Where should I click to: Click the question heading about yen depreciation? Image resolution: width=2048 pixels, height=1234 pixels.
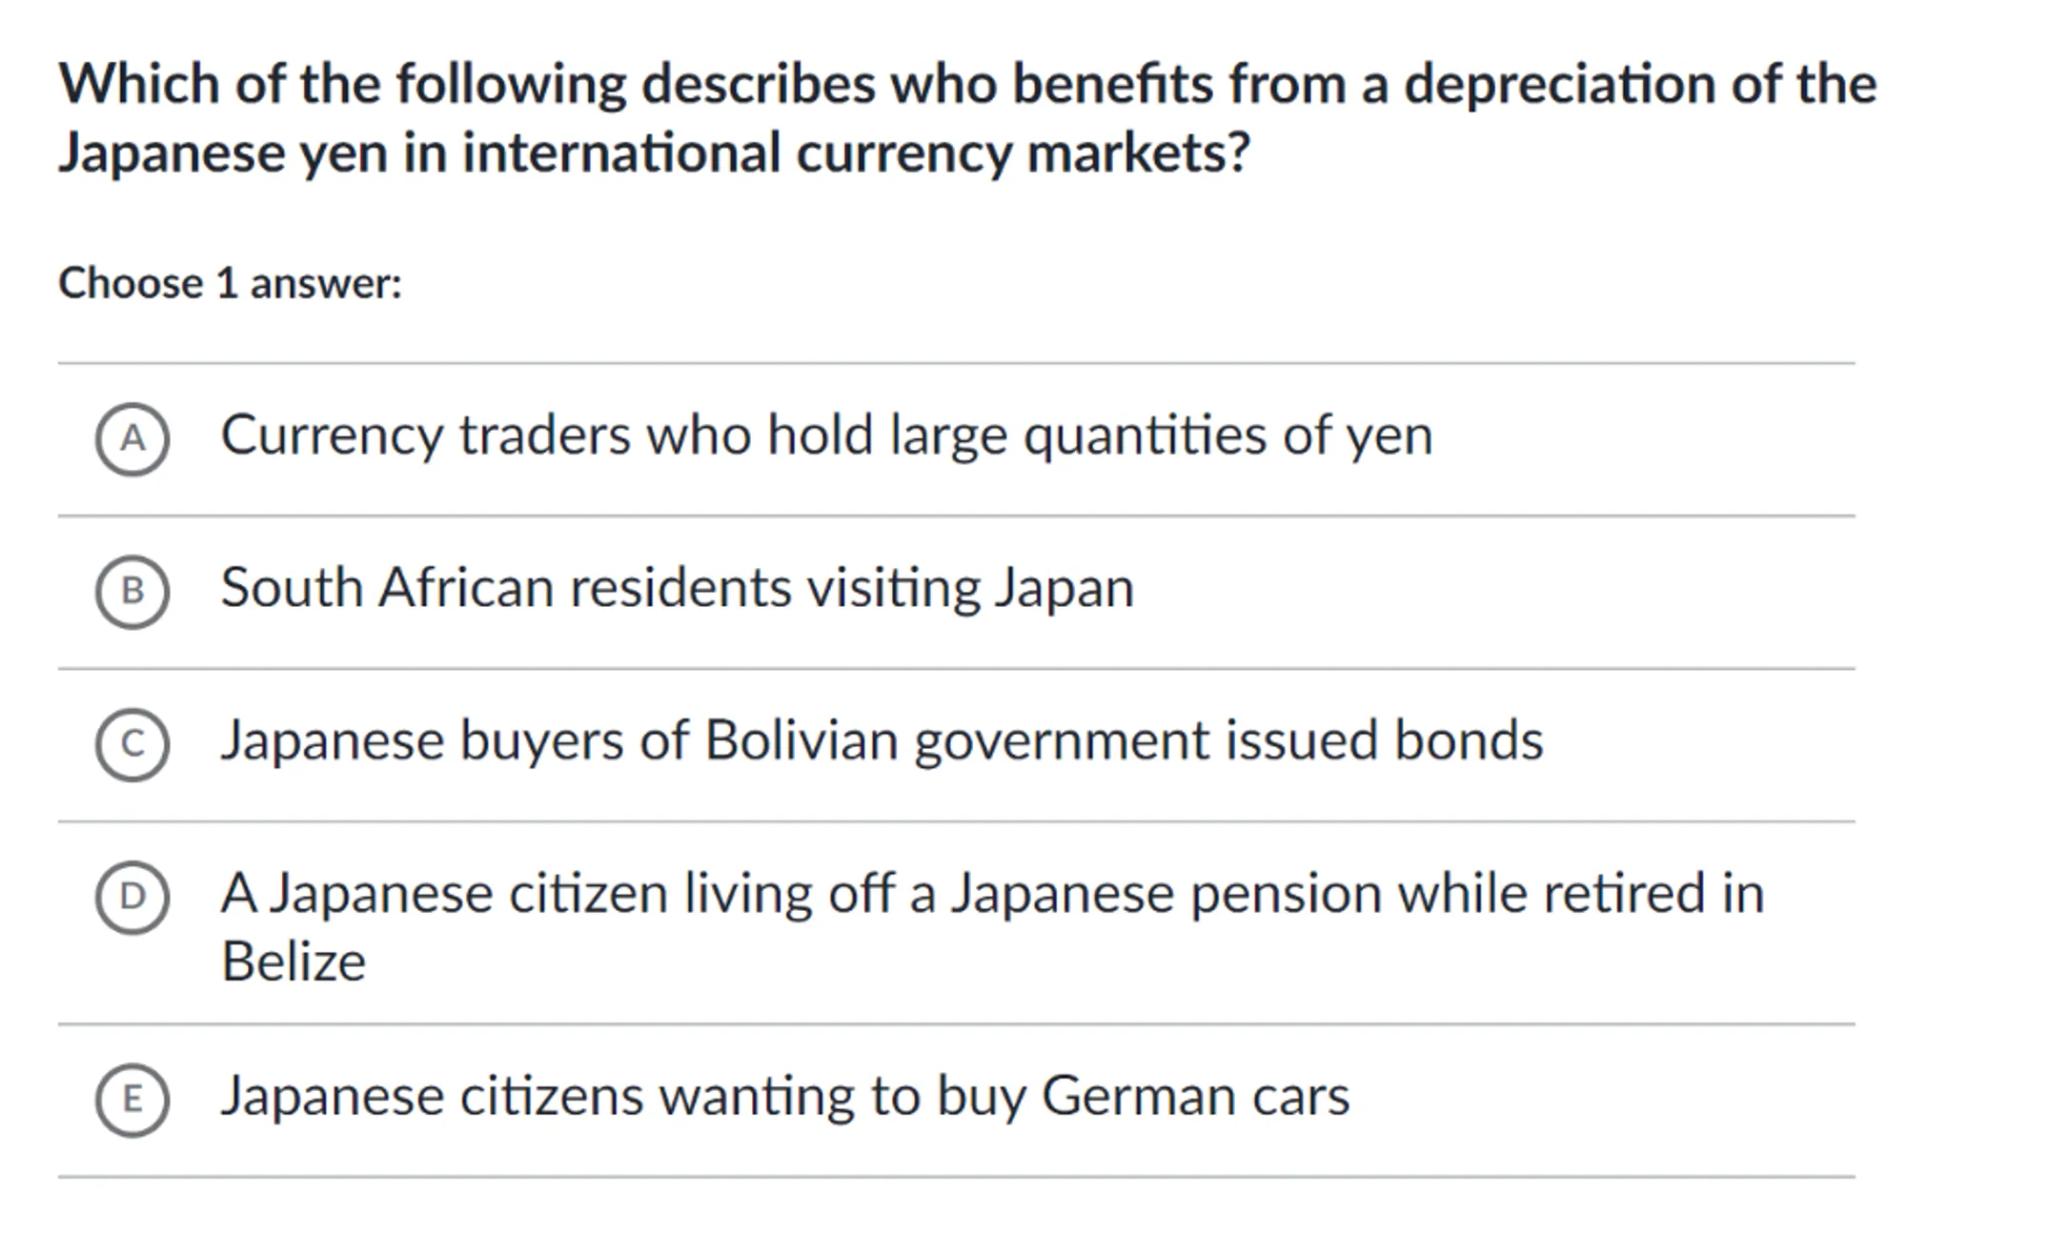coord(966,118)
